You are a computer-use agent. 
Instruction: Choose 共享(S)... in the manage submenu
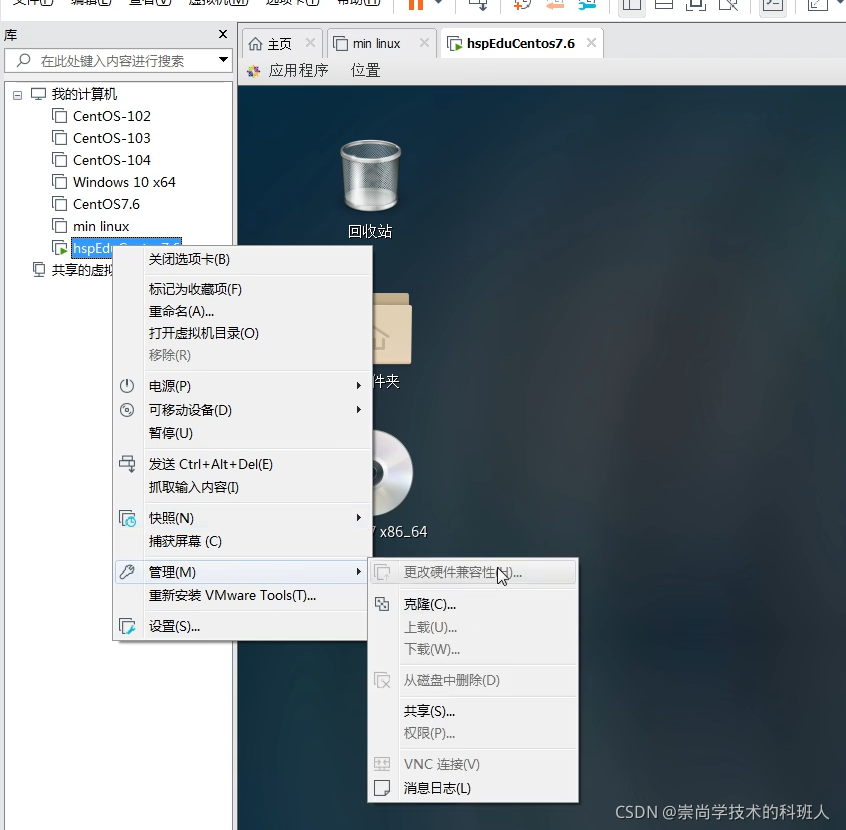click(429, 711)
